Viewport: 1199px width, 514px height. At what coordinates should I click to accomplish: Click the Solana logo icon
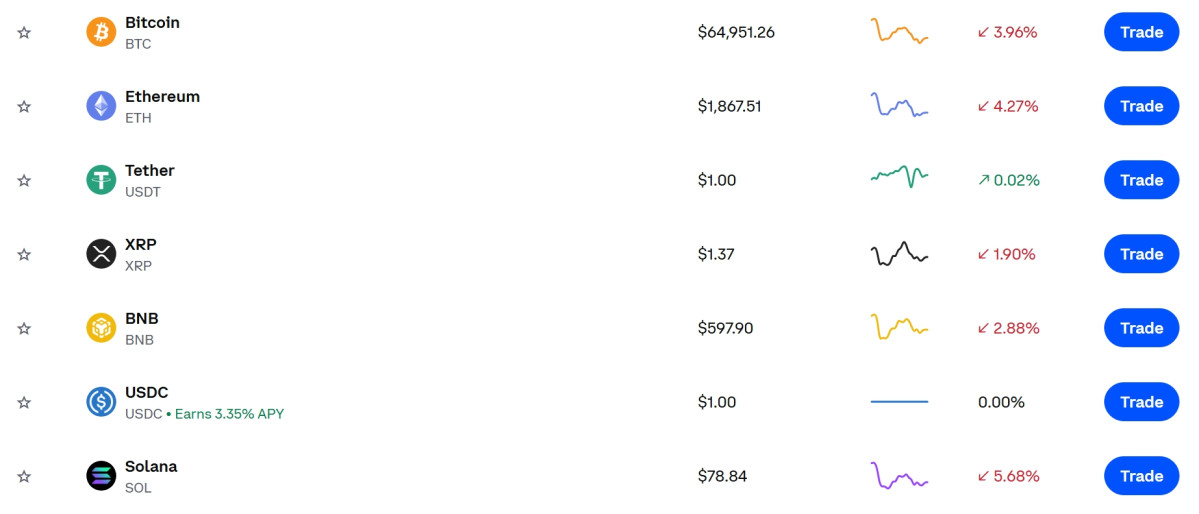(101, 476)
